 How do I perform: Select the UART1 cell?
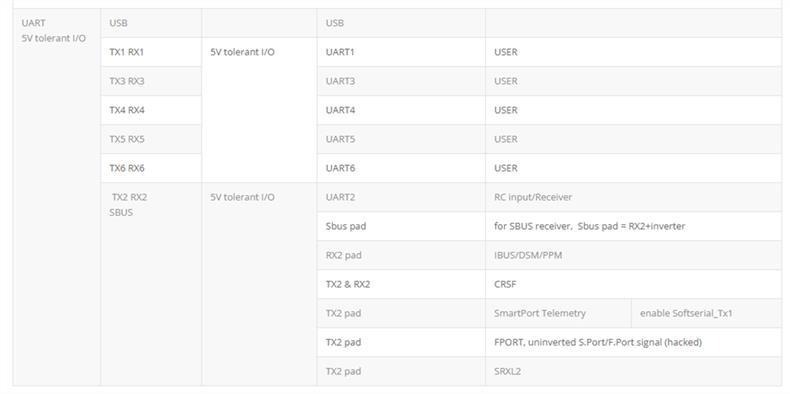point(401,52)
